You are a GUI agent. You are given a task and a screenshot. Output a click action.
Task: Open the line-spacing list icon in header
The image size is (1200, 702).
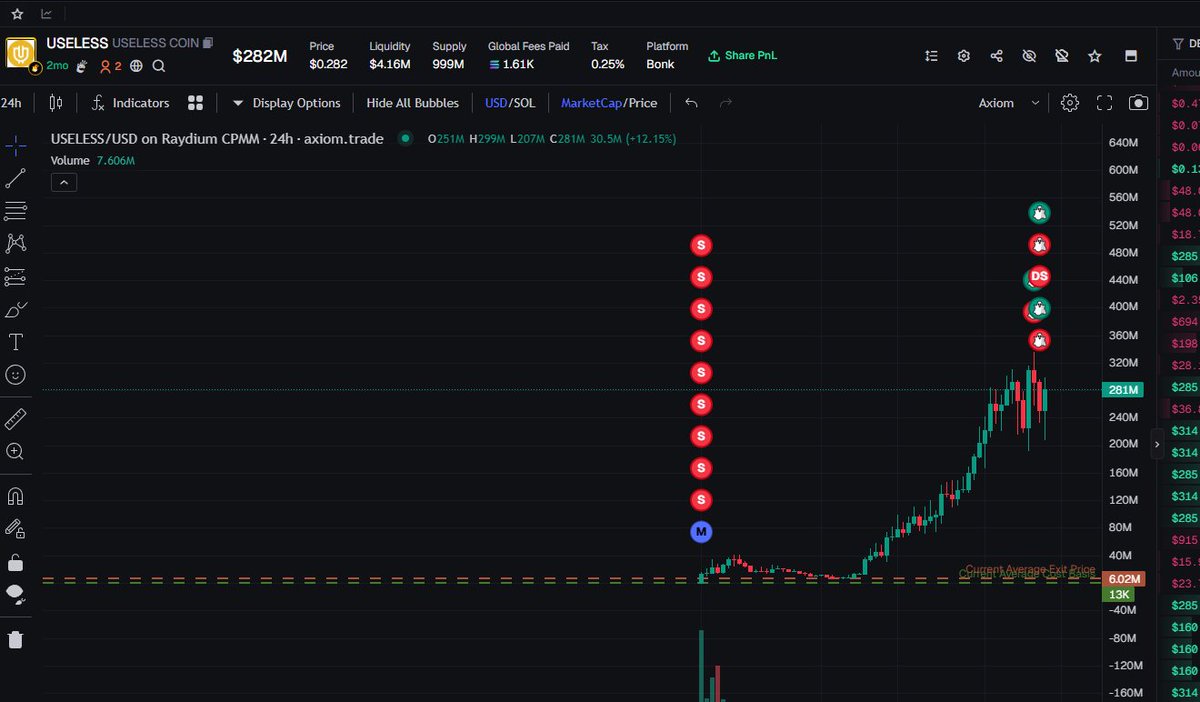click(x=931, y=56)
